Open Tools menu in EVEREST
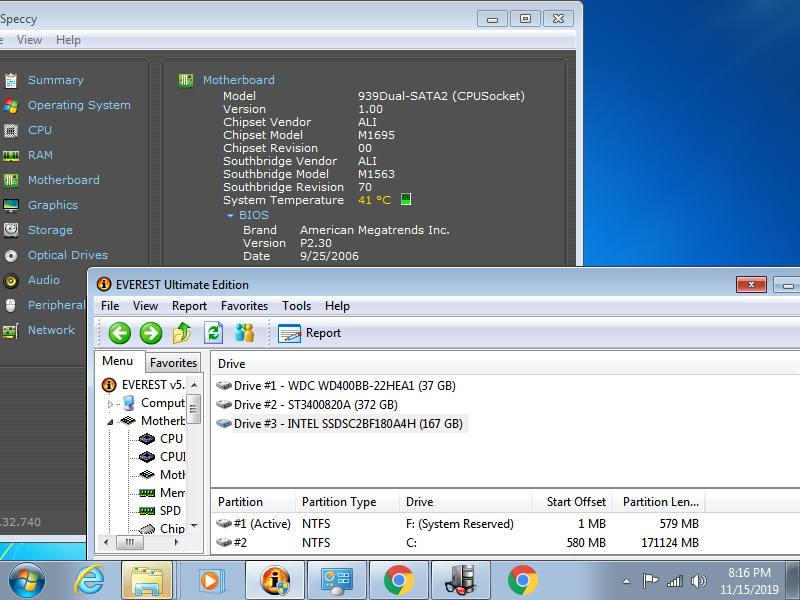Viewport: 800px width, 600px height. coord(296,306)
